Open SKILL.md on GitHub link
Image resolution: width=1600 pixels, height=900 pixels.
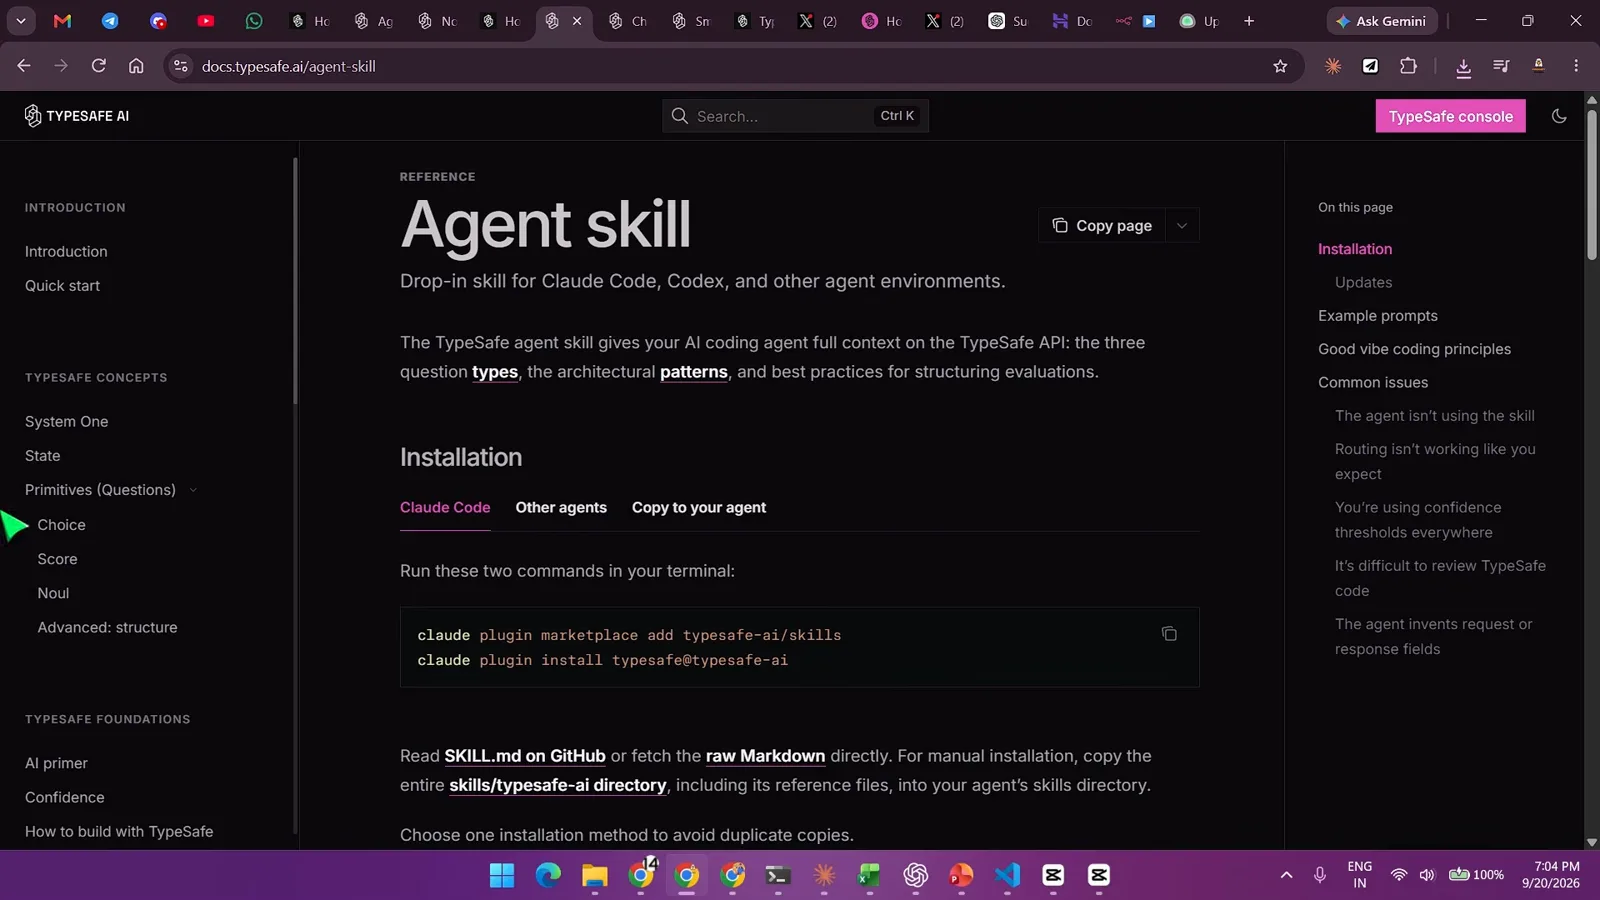pos(525,756)
